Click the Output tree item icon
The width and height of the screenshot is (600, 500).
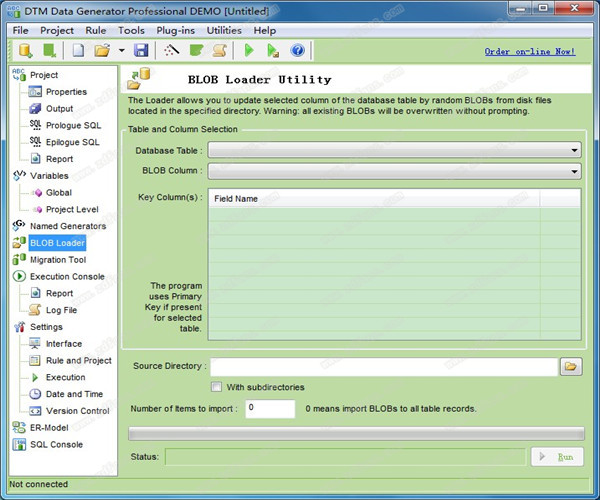[x=35, y=109]
